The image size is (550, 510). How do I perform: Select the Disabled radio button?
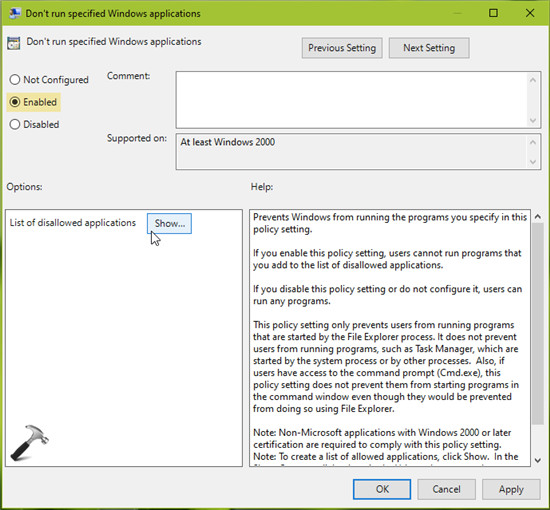point(15,124)
